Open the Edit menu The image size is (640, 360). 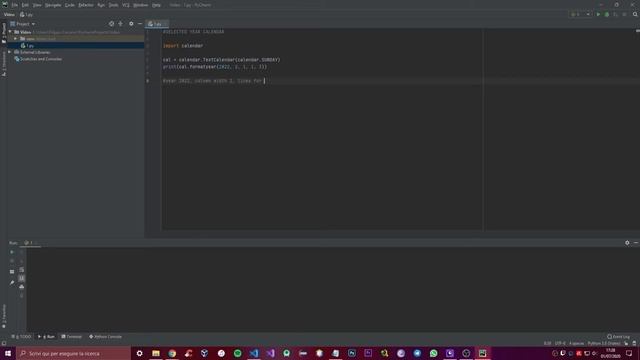tap(25, 5)
